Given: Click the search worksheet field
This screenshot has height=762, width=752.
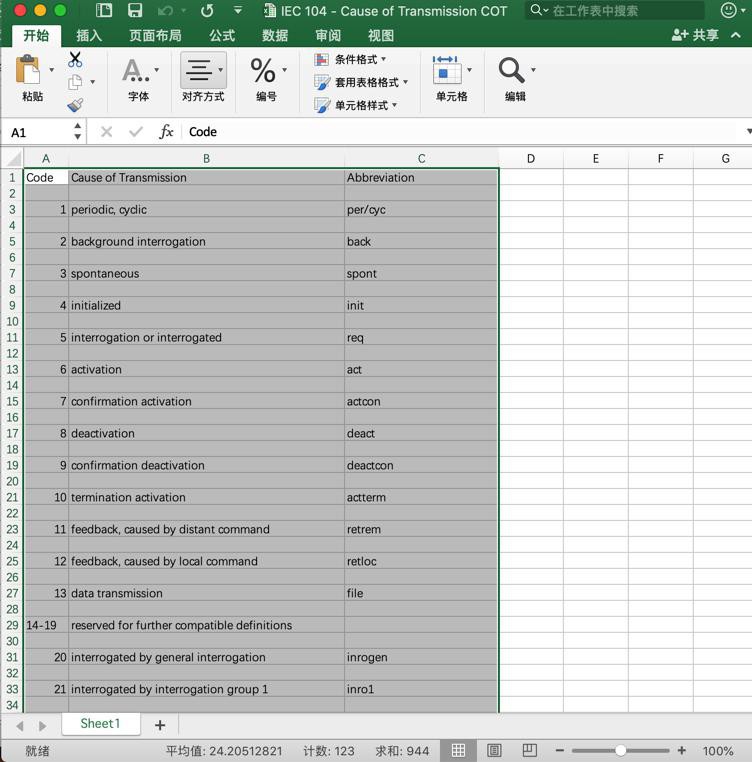Looking at the screenshot, I should pyautogui.click(x=615, y=10).
